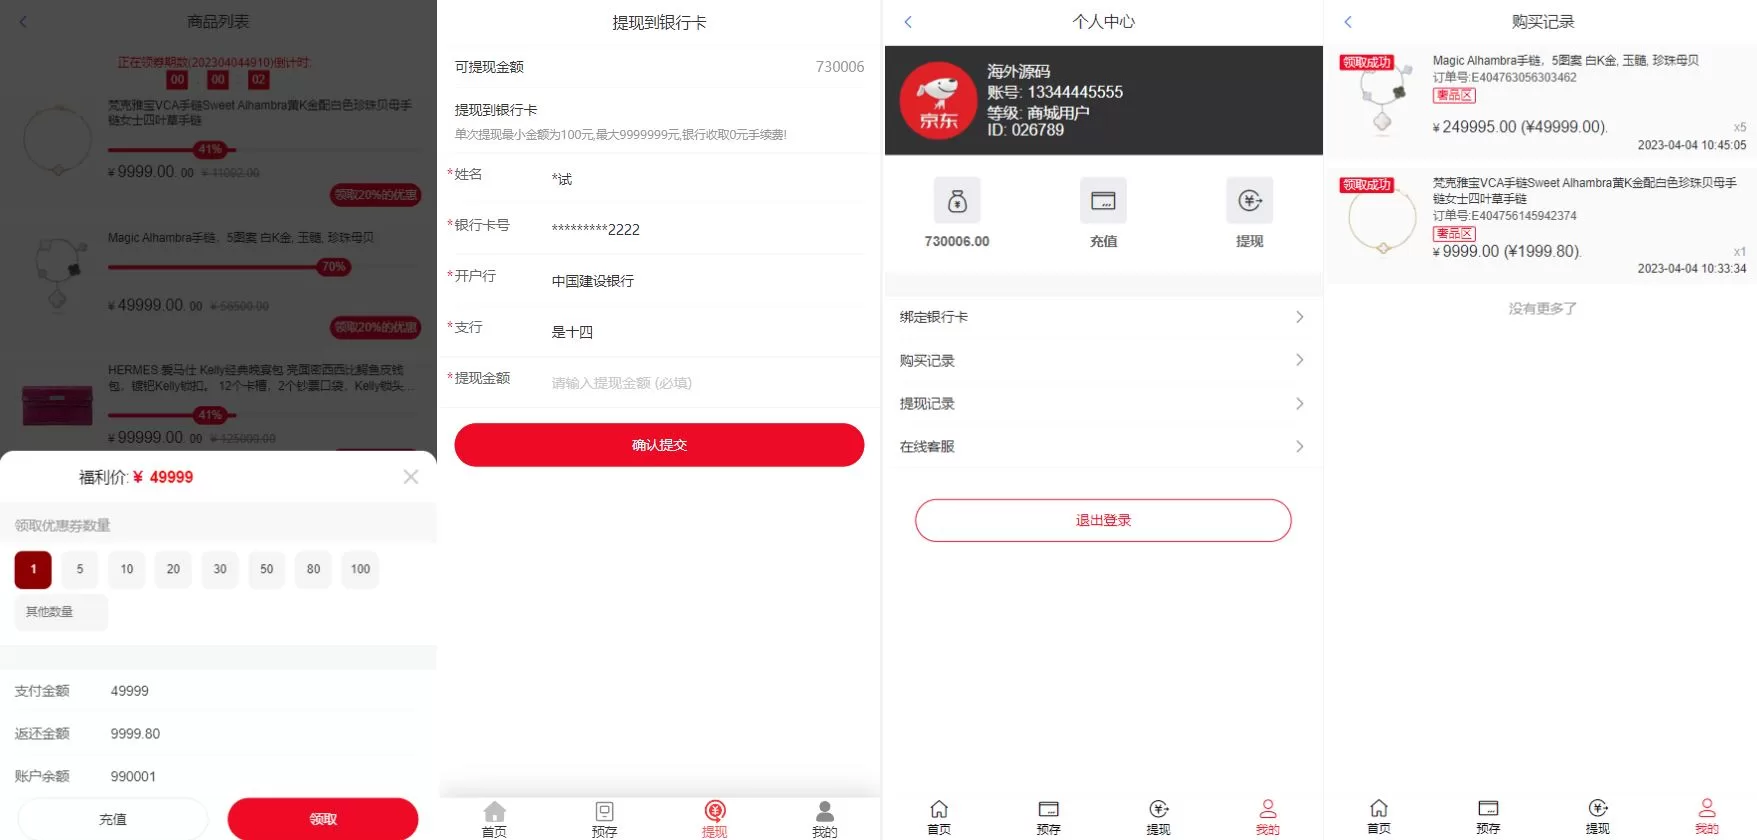This screenshot has height=840, width=1757.
Task: Pick the 100 quantity option
Action: pos(361,569)
